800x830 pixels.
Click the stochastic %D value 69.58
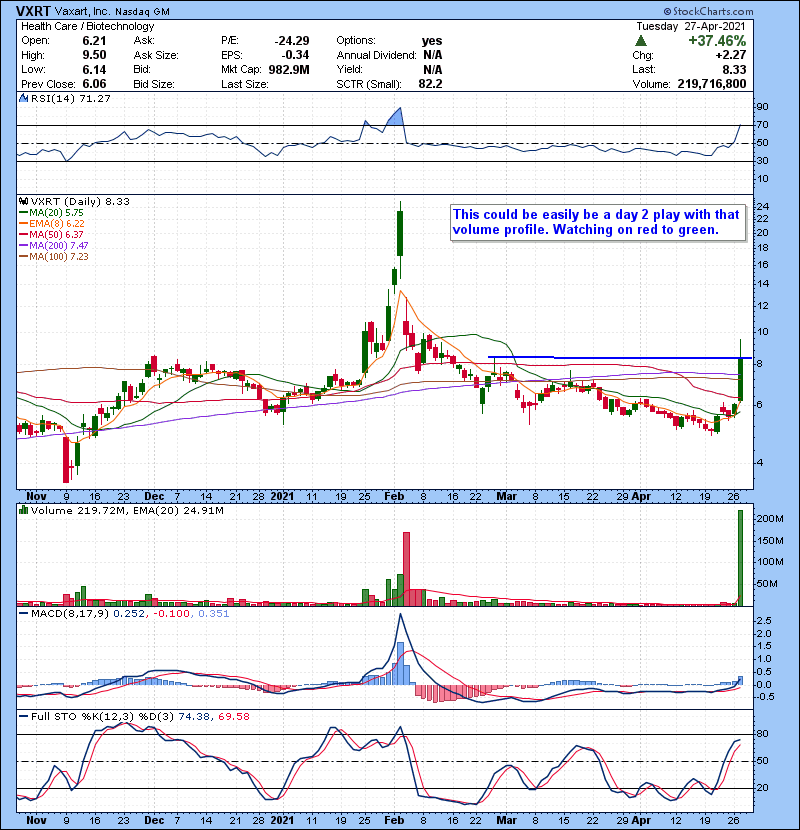tap(233, 716)
